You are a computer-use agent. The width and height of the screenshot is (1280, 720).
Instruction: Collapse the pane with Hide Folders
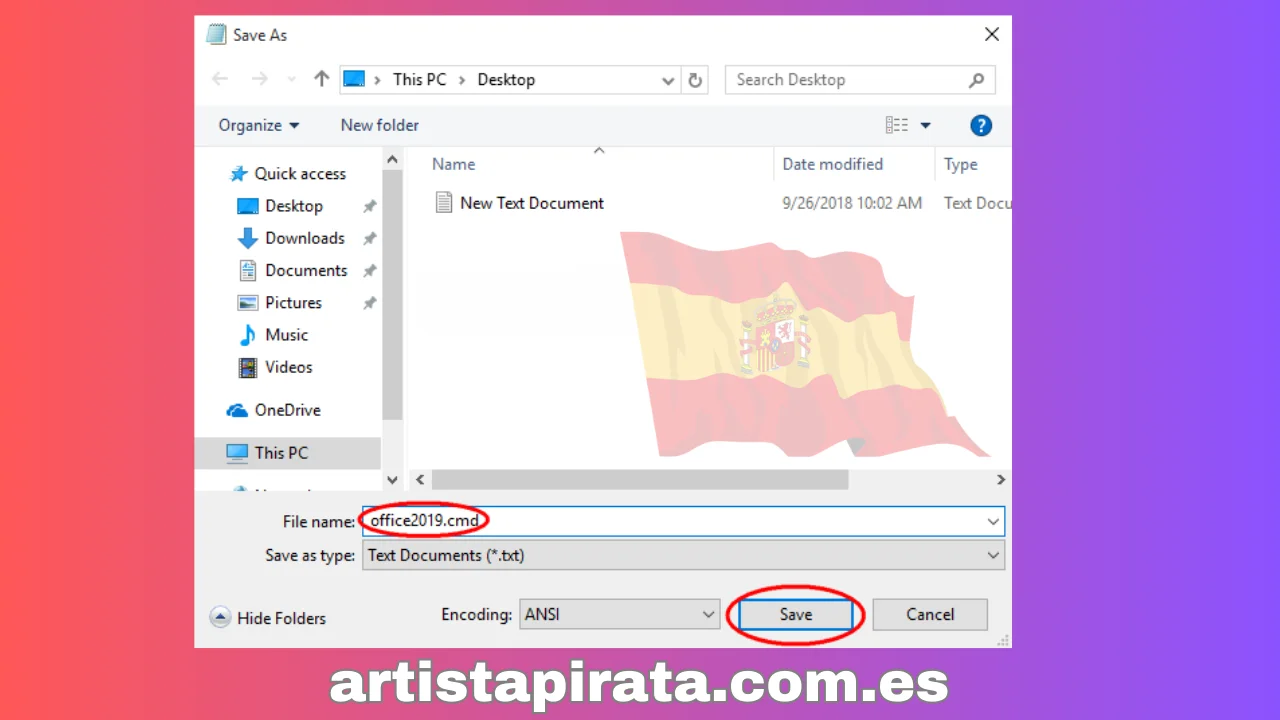[268, 618]
